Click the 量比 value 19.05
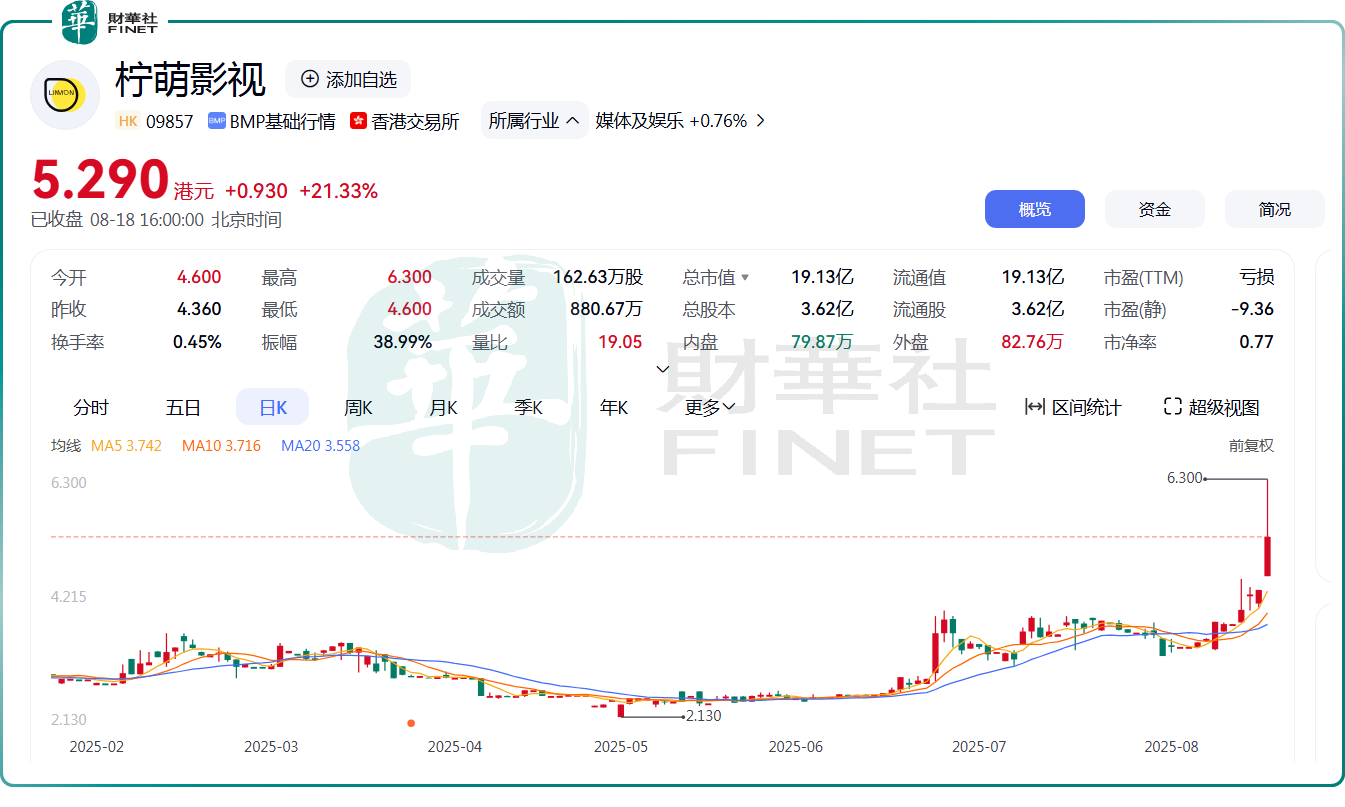1345x807 pixels. coord(620,342)
